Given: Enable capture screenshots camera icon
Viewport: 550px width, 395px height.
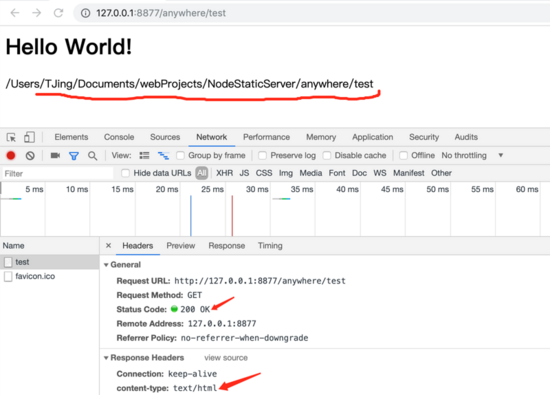Looking at the screenshot, I should 55,155.
